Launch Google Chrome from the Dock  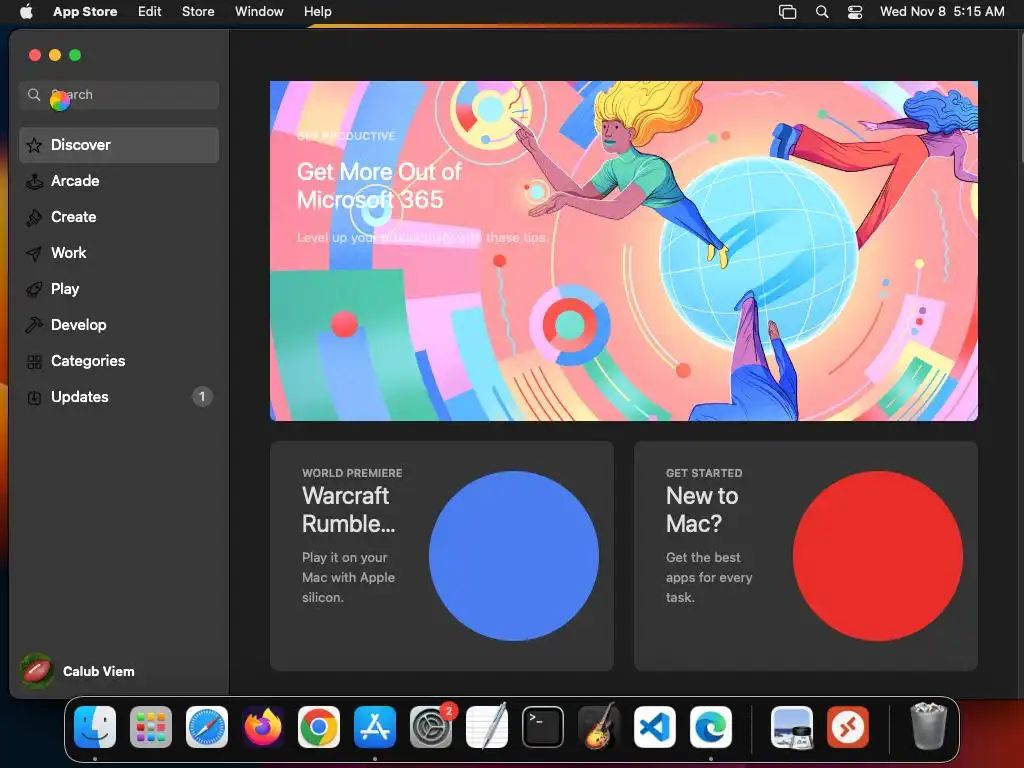tap(319, 727)
